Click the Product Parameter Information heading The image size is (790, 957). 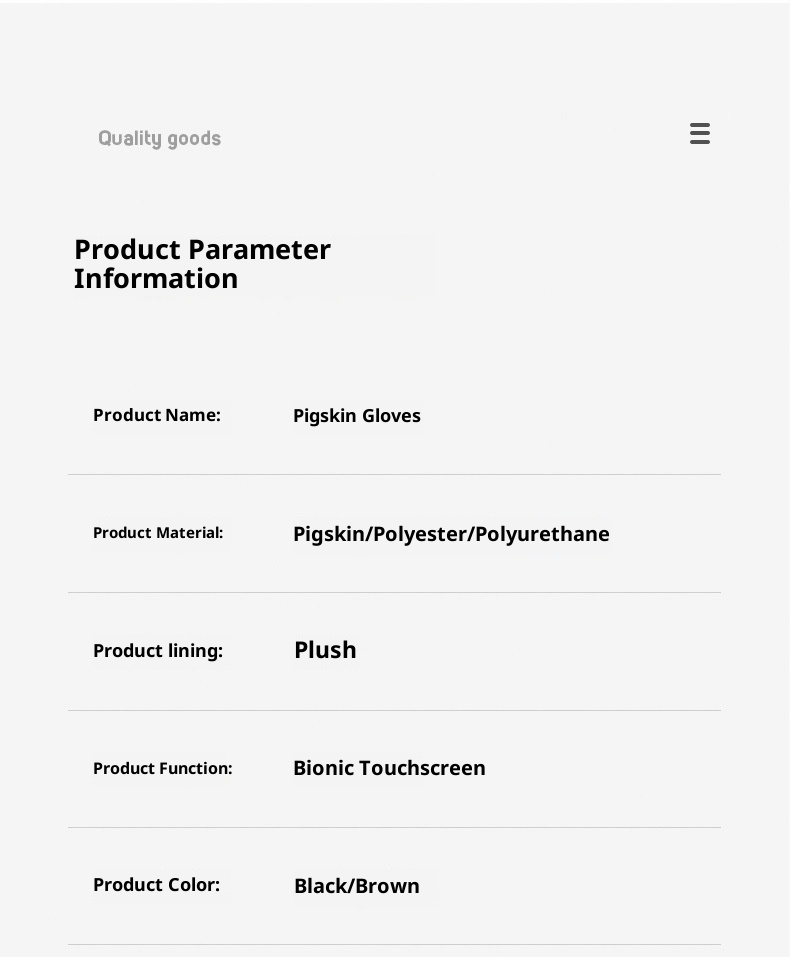point(202,264)
